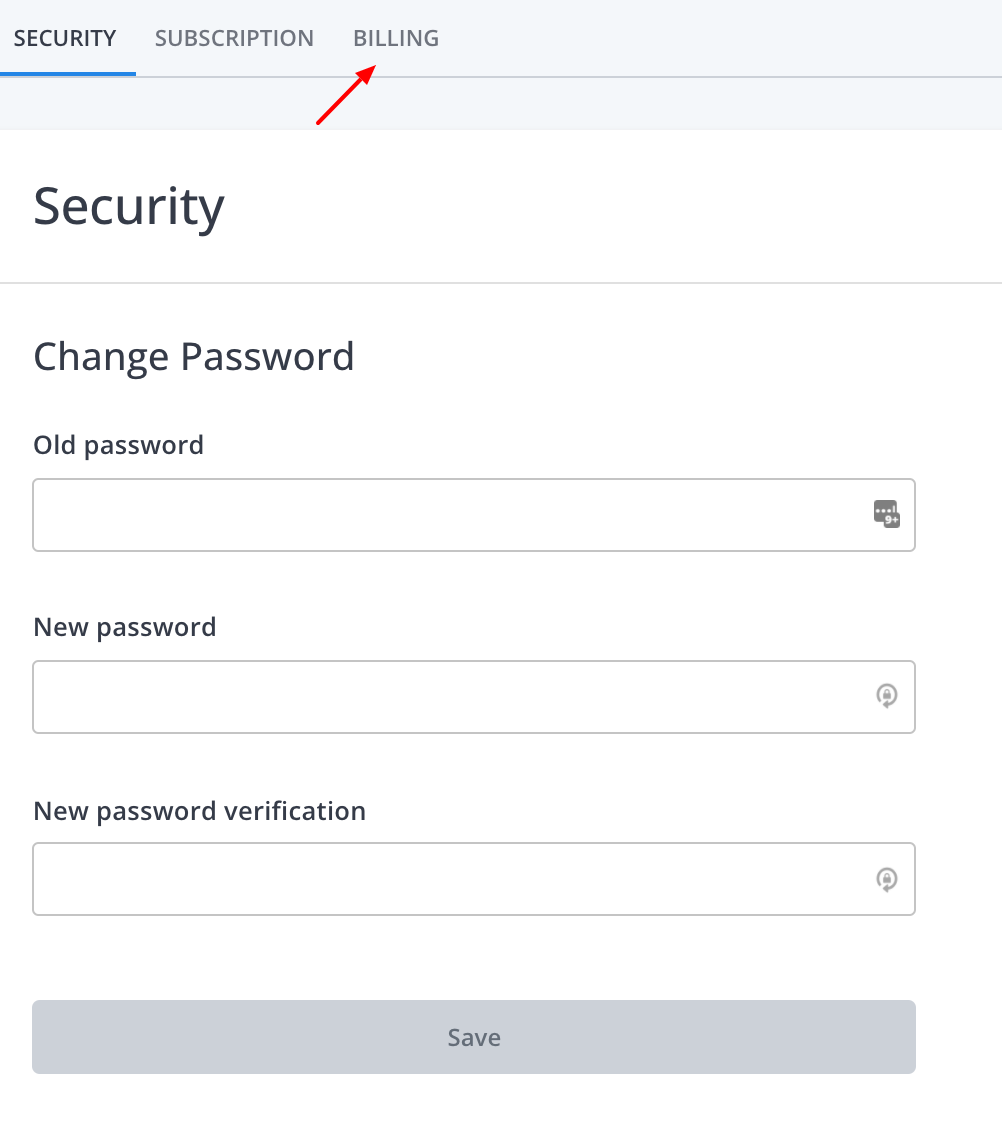Image resolution: width=1002 pixels, height=1122 pixels.
Task: Click the "Change Password" section heading
Action: 194,356
